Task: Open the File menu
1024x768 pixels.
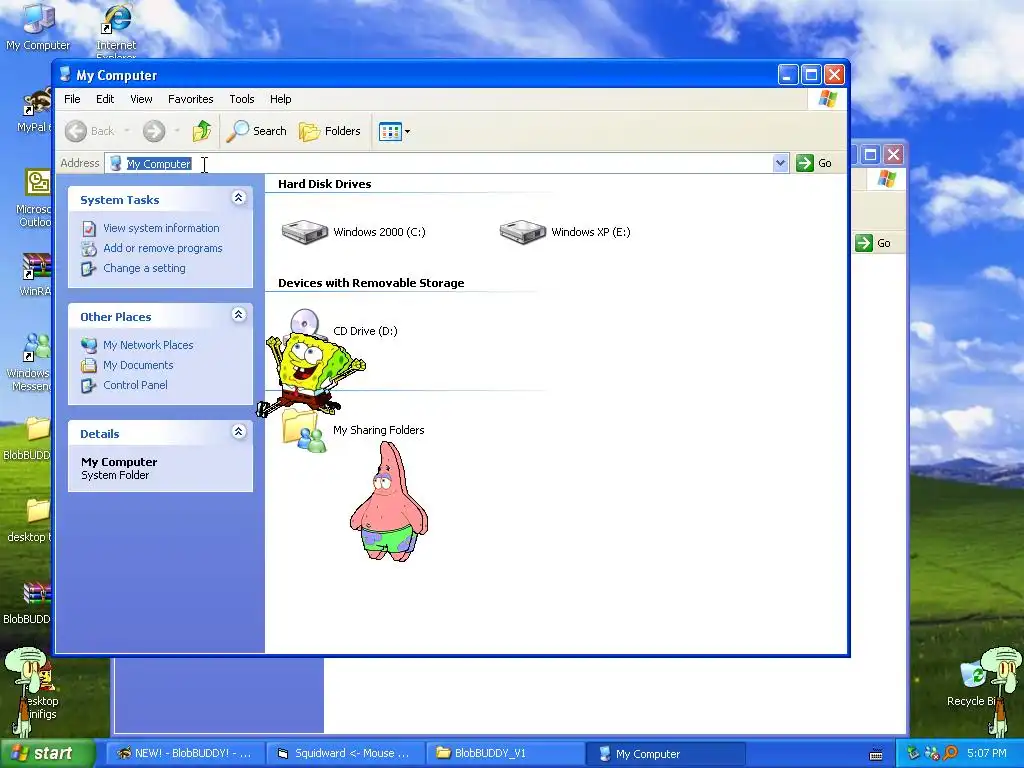Action: coord(72,99)
